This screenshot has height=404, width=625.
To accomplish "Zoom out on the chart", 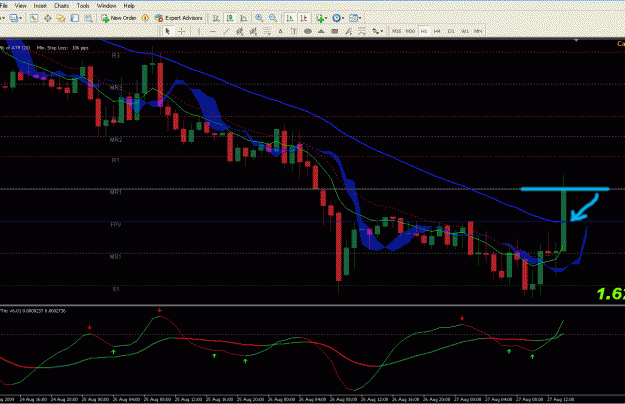I will [x=273, y=18].
